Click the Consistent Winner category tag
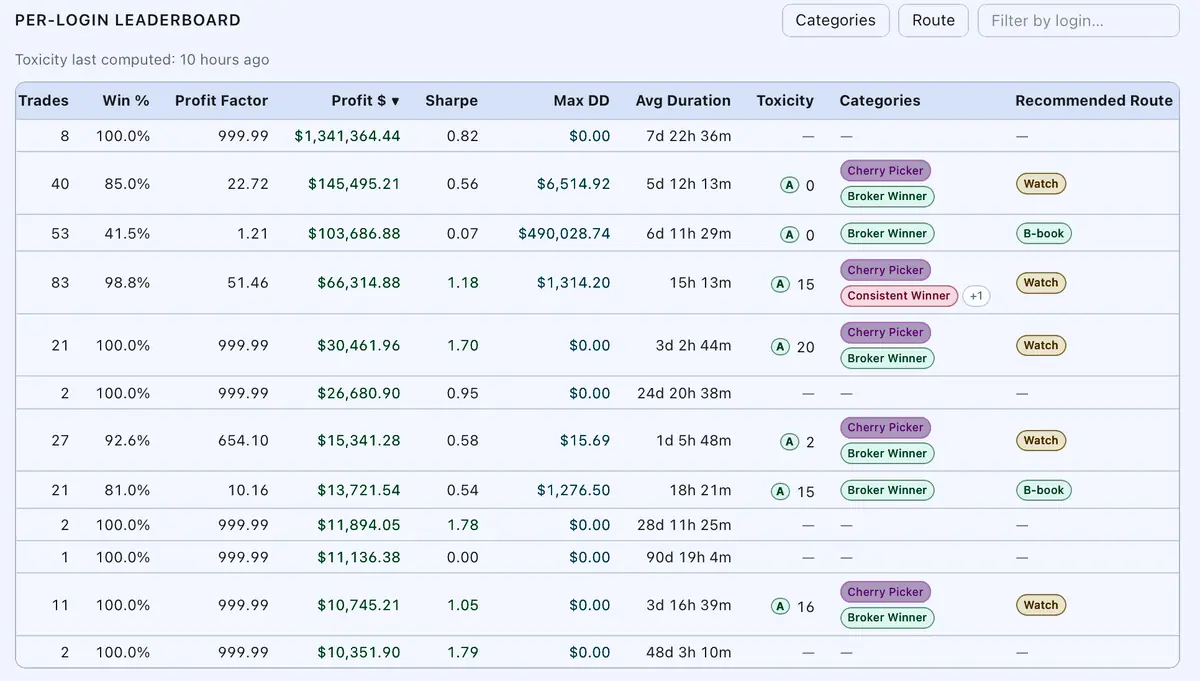Screen dimensions: 1200x681 pos(899,296)
